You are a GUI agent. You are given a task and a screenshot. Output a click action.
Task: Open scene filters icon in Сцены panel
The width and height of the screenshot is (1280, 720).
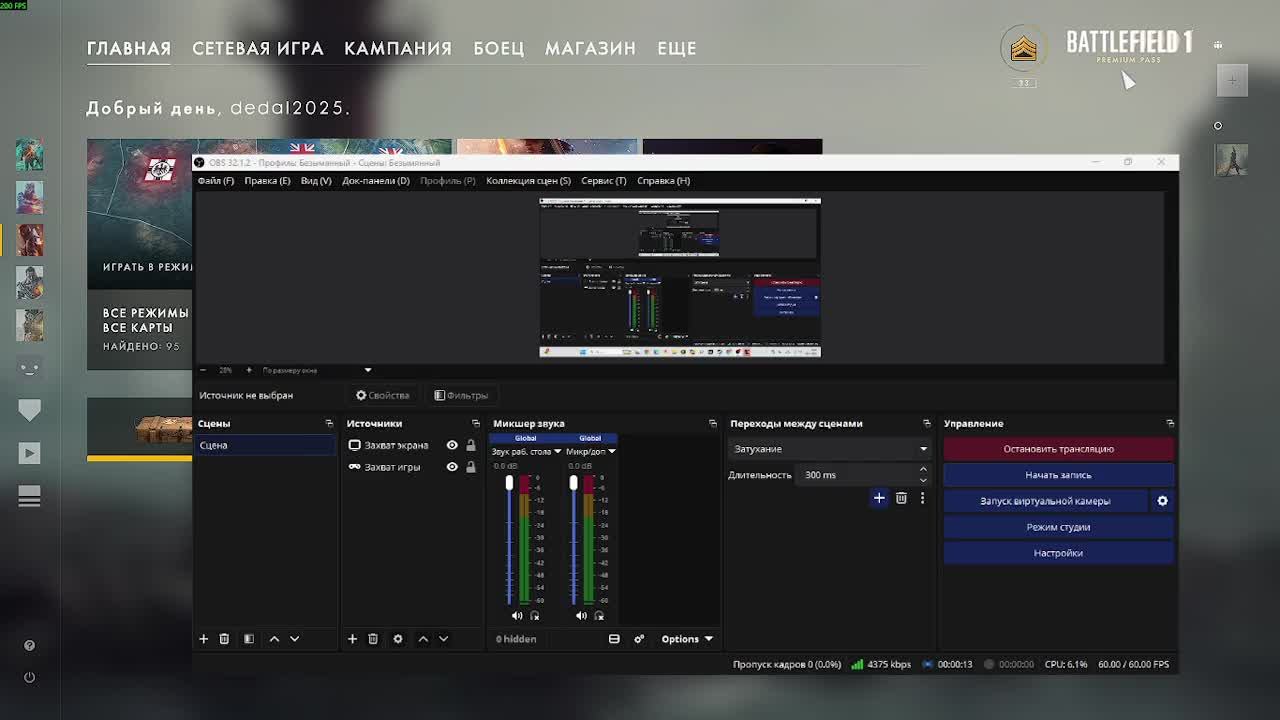pyautogui.click(x=249, y=639)
